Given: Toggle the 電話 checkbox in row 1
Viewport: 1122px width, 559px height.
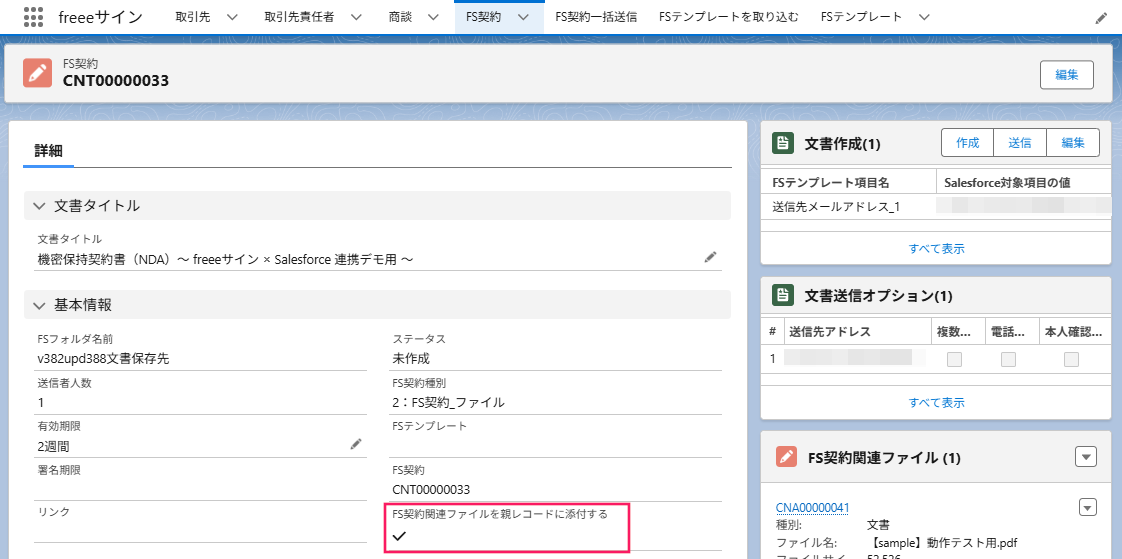Looking at the screenshot, I should click(1008, 359).
